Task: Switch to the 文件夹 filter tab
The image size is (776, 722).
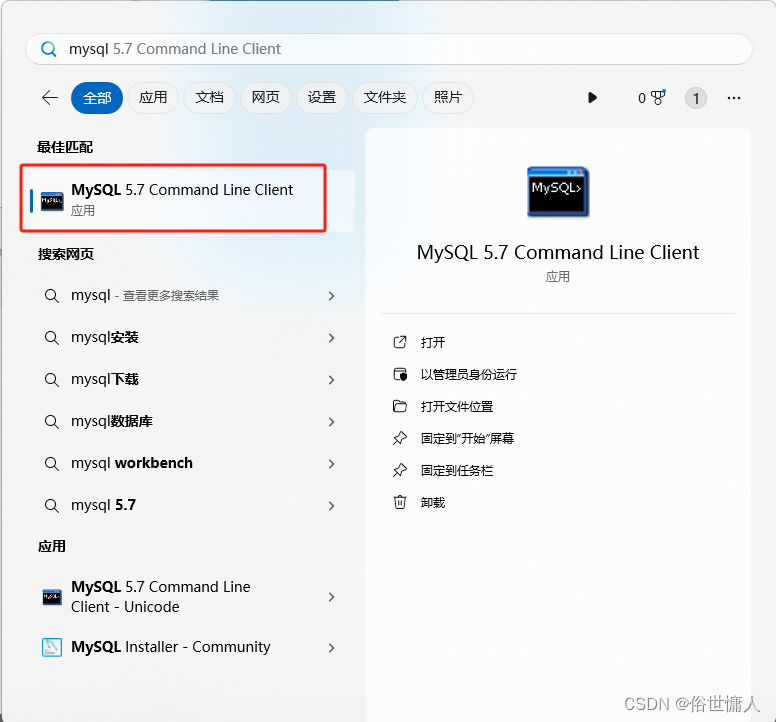Action: [x=385, y=98]
